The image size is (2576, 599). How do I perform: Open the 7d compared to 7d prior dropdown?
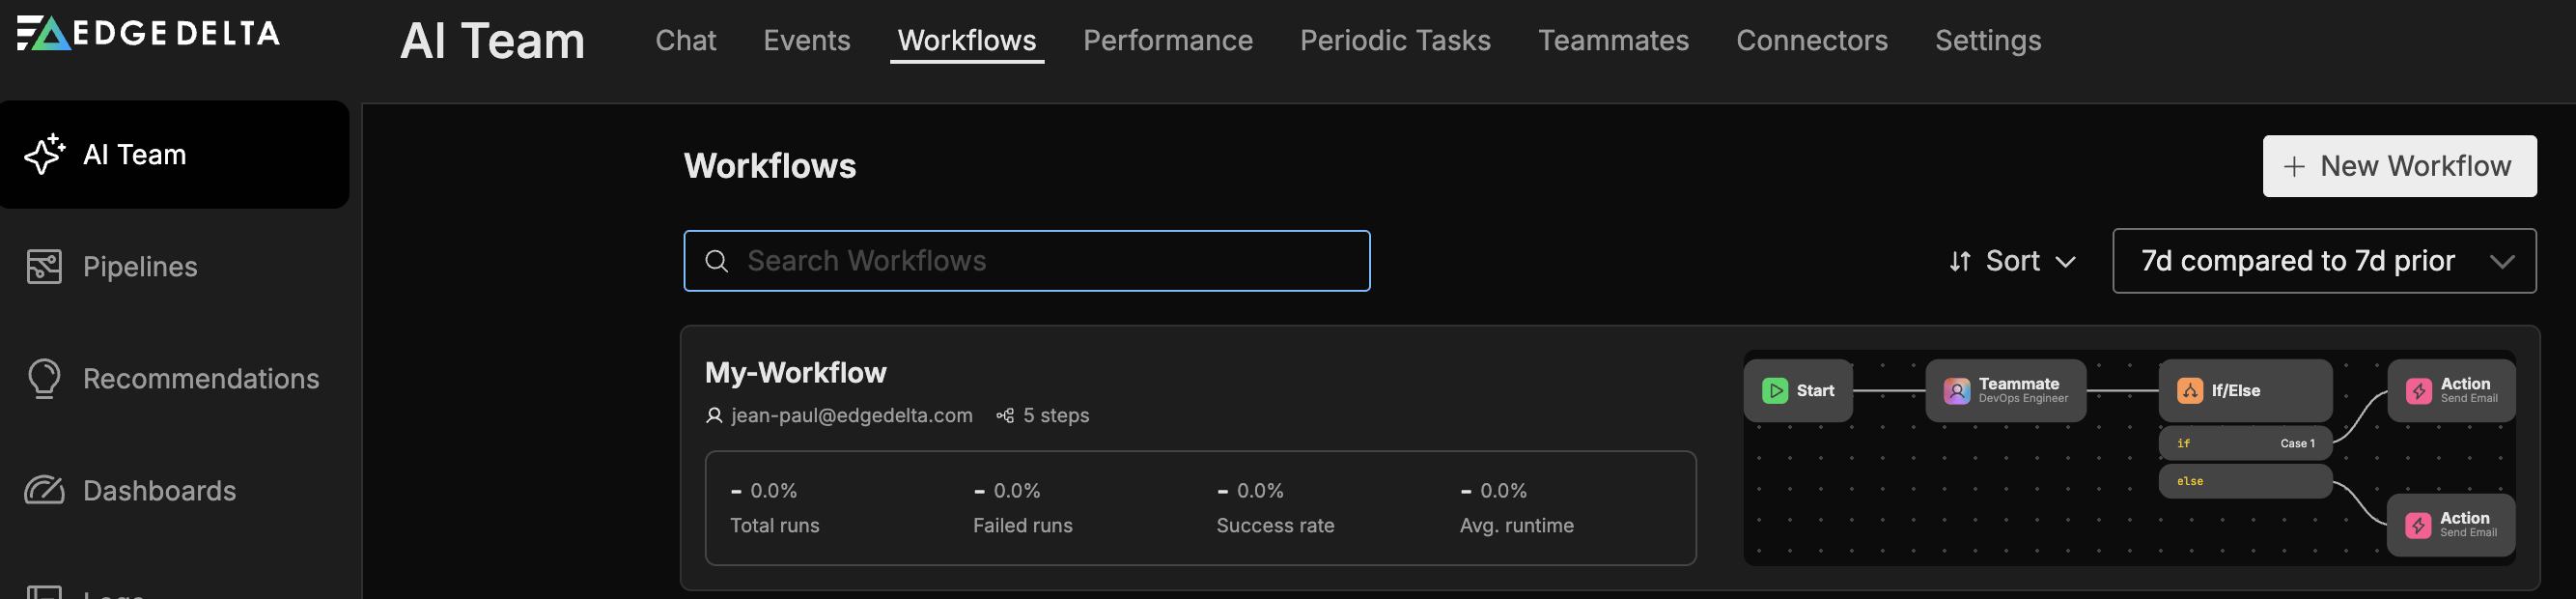2323,261
